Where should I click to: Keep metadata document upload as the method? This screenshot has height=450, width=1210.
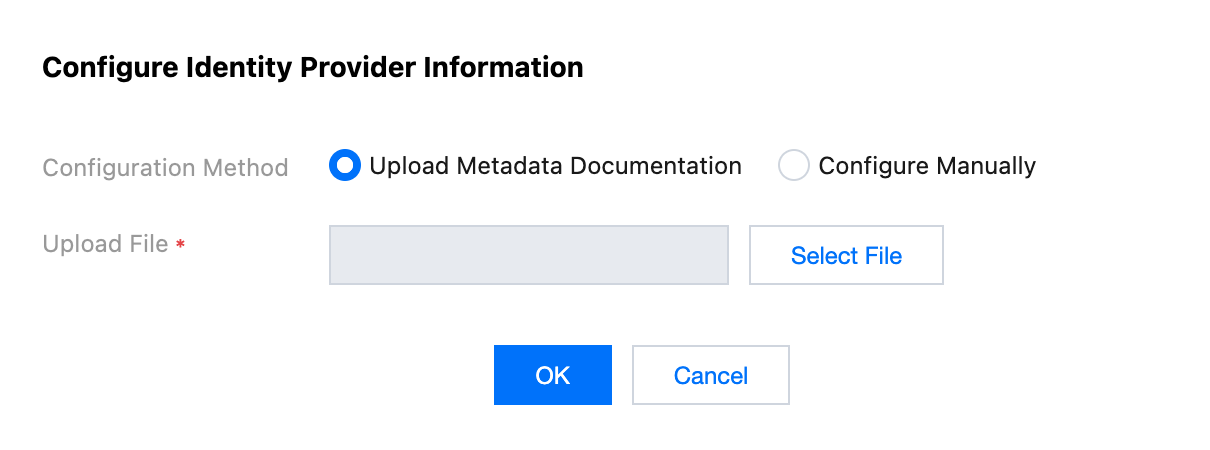click(344, 166)
